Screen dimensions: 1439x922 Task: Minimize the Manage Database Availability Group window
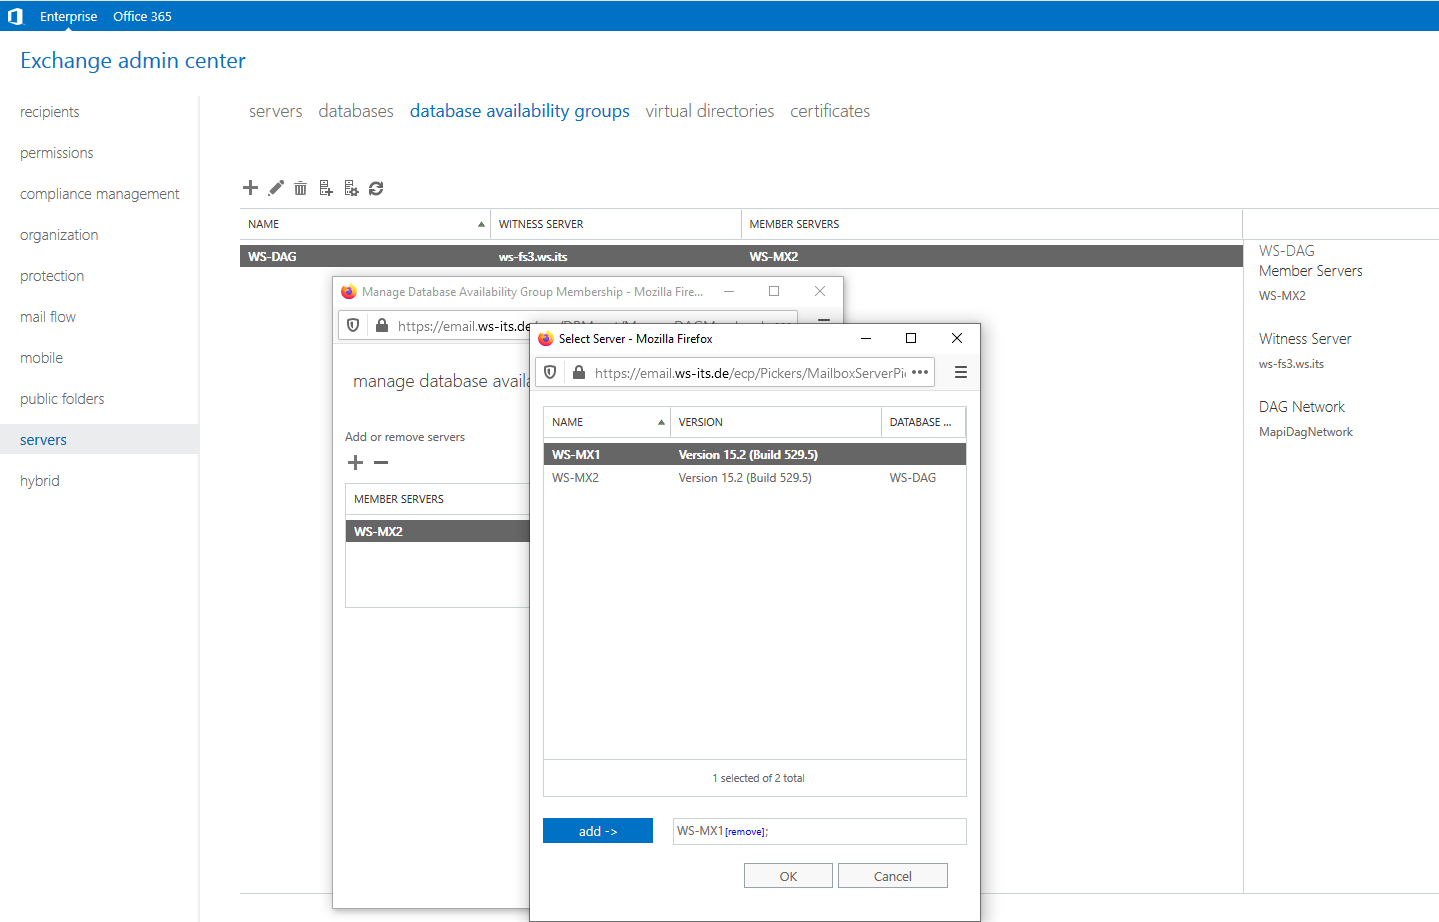(729, 291)
